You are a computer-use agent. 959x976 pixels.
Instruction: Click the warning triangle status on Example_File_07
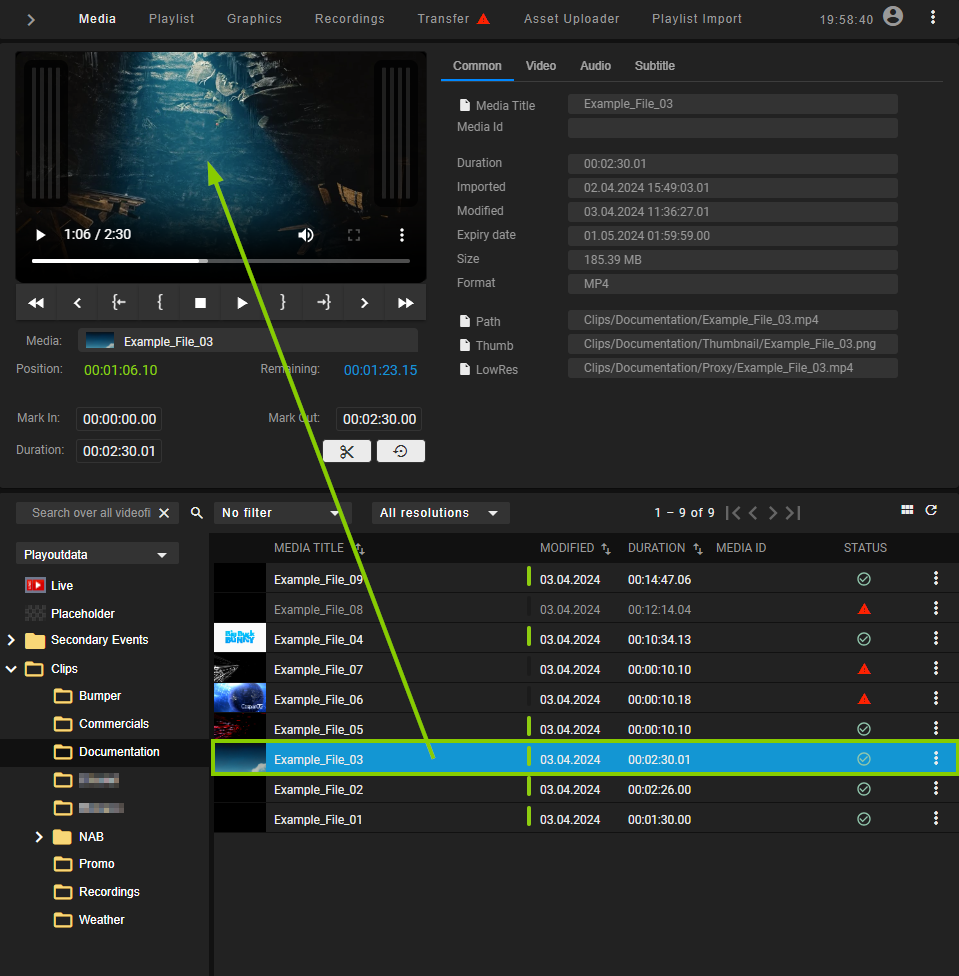tap(863, 668)
